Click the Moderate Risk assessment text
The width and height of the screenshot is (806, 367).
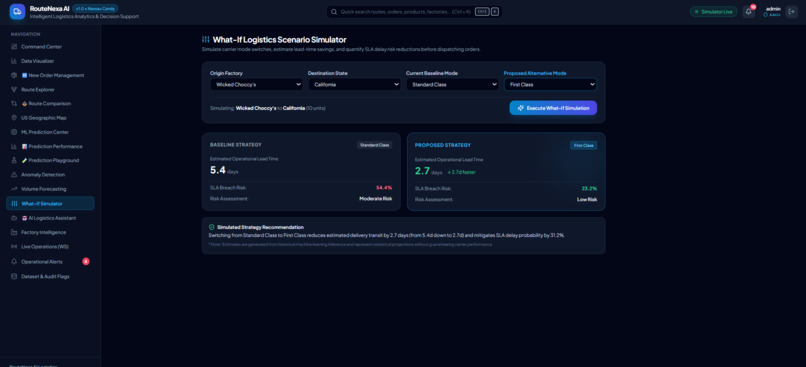pyautogui.click(x=376, y=198)
